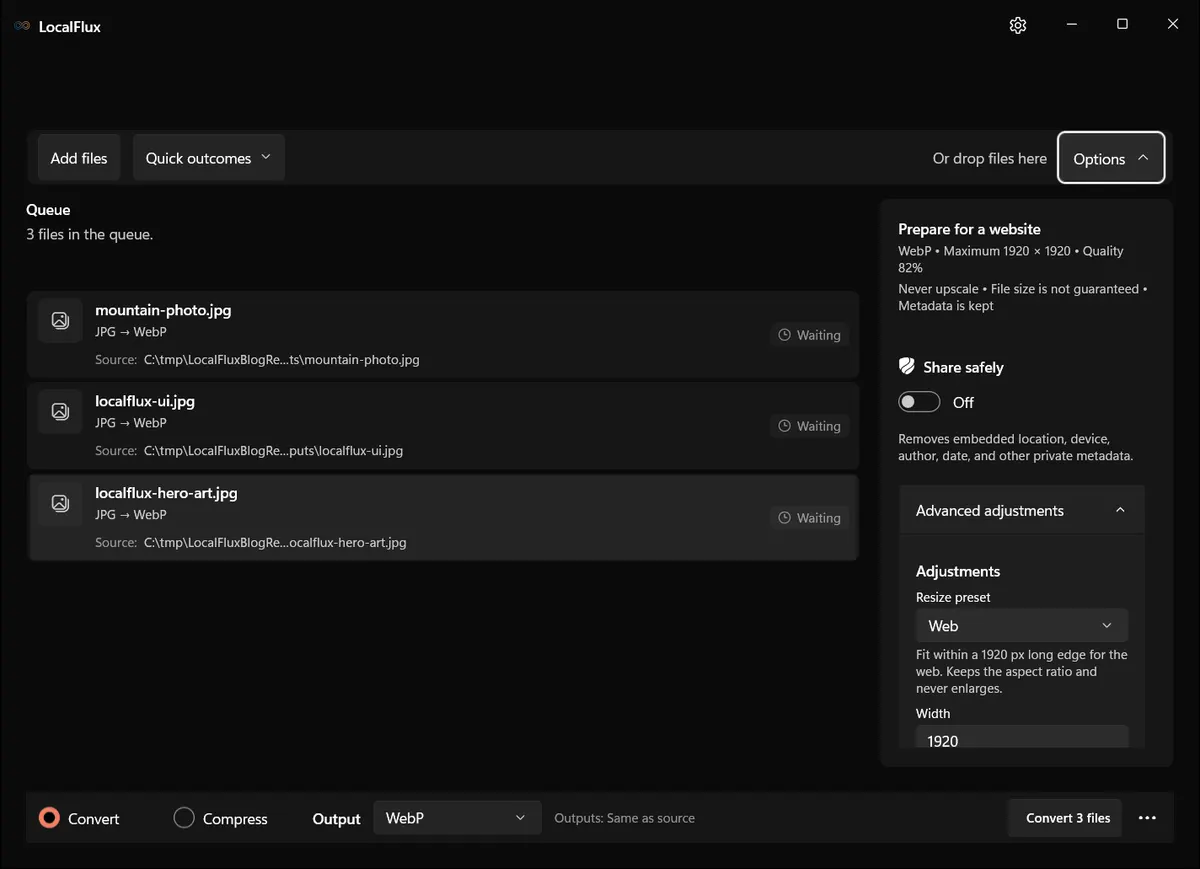Select the Compress radio option
The width and height of the screenshot is (1200, 869).
tap(221, 818)
